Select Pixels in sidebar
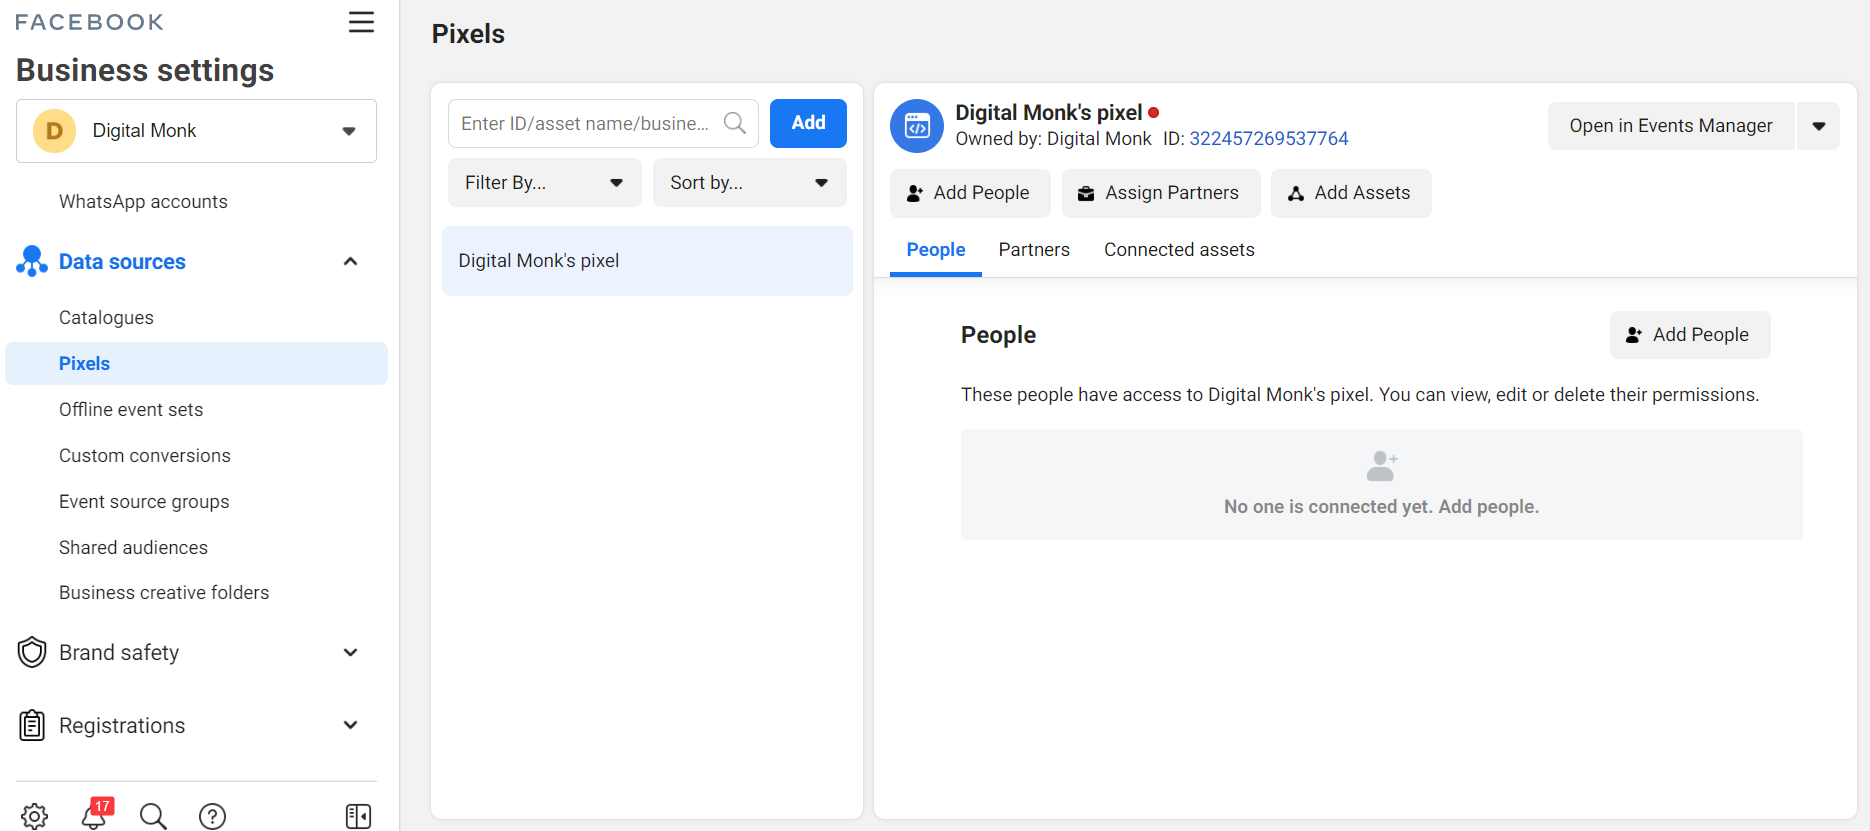 196,364
